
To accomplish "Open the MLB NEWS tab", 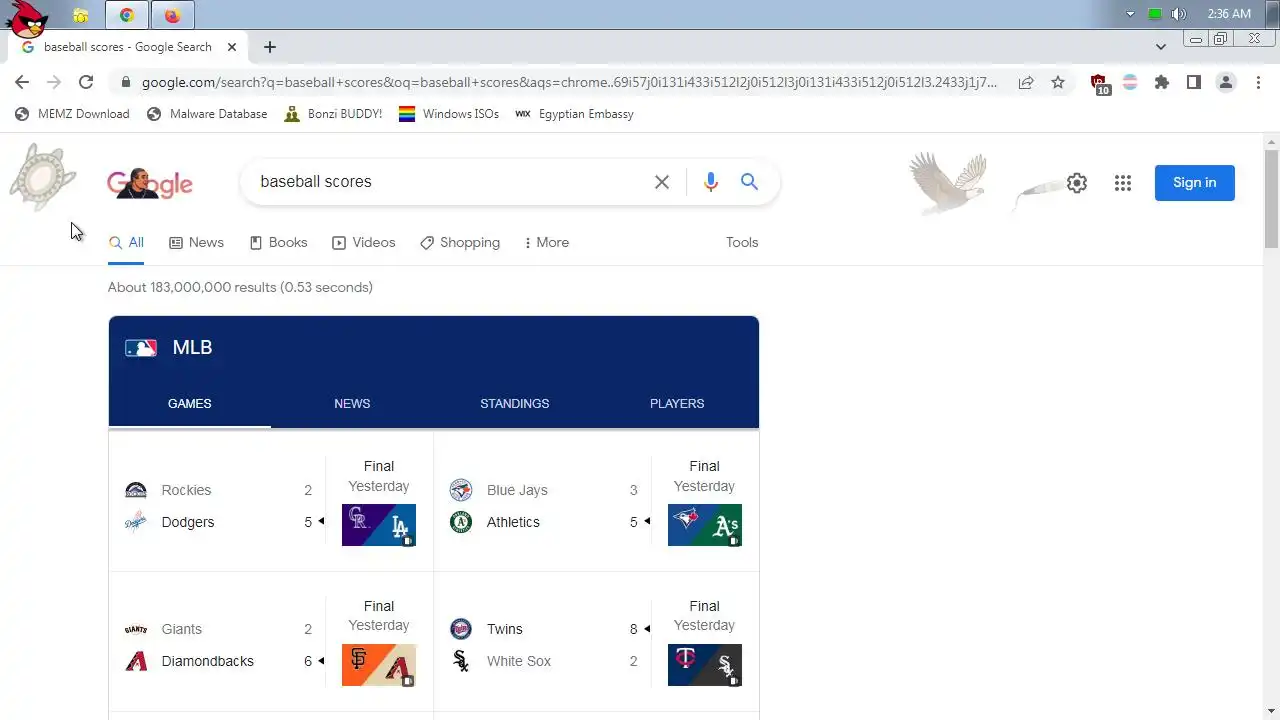I will click(352, 404).
